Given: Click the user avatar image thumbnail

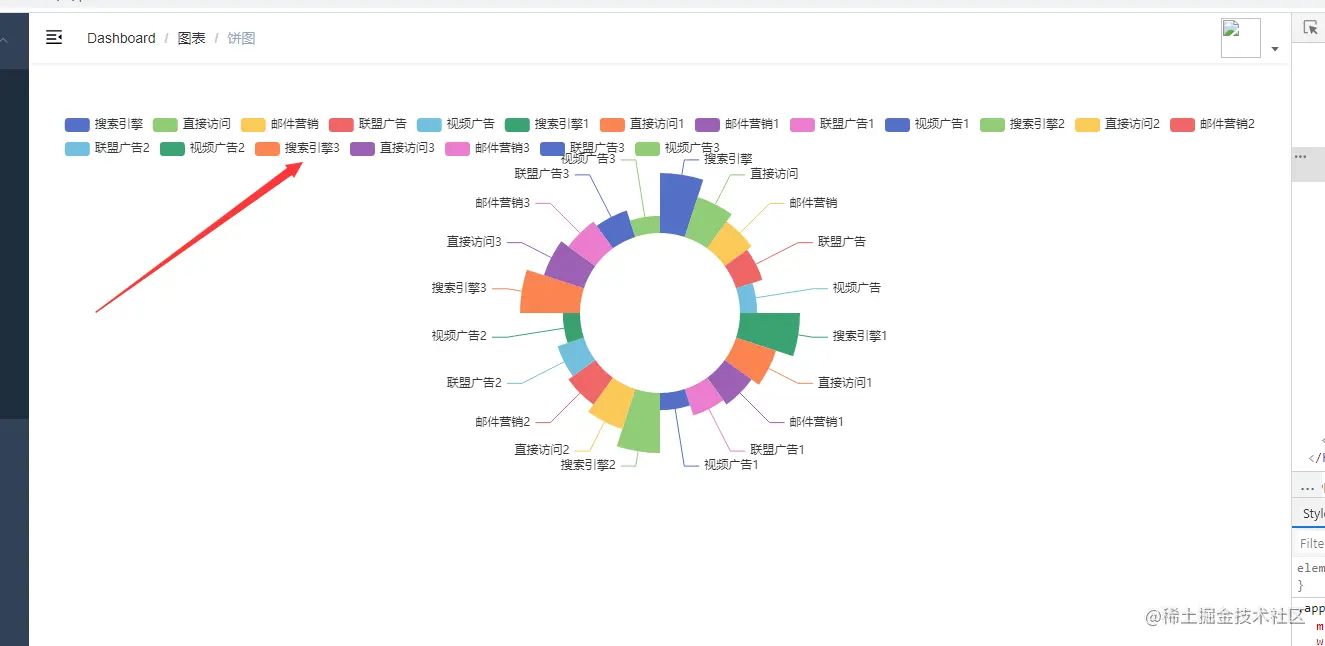Looking at the screenshot, I should tap(1240, 36).
